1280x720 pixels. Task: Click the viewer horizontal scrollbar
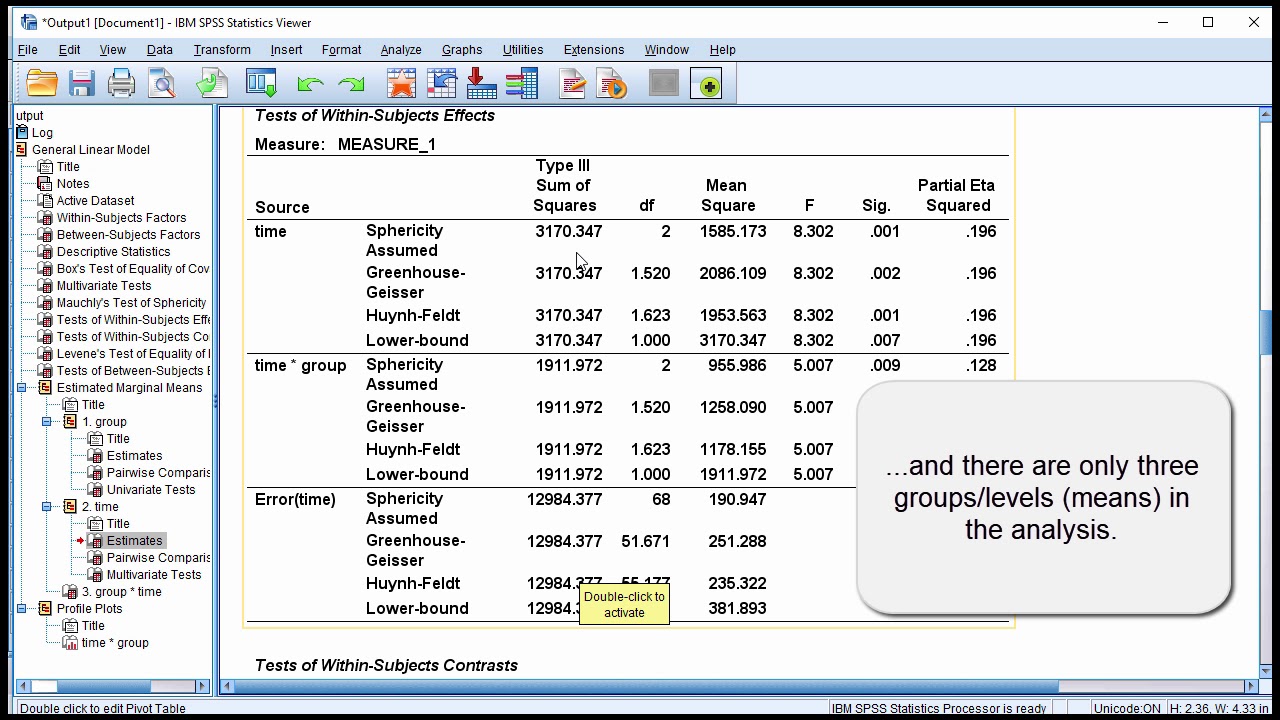coord(740,686)
